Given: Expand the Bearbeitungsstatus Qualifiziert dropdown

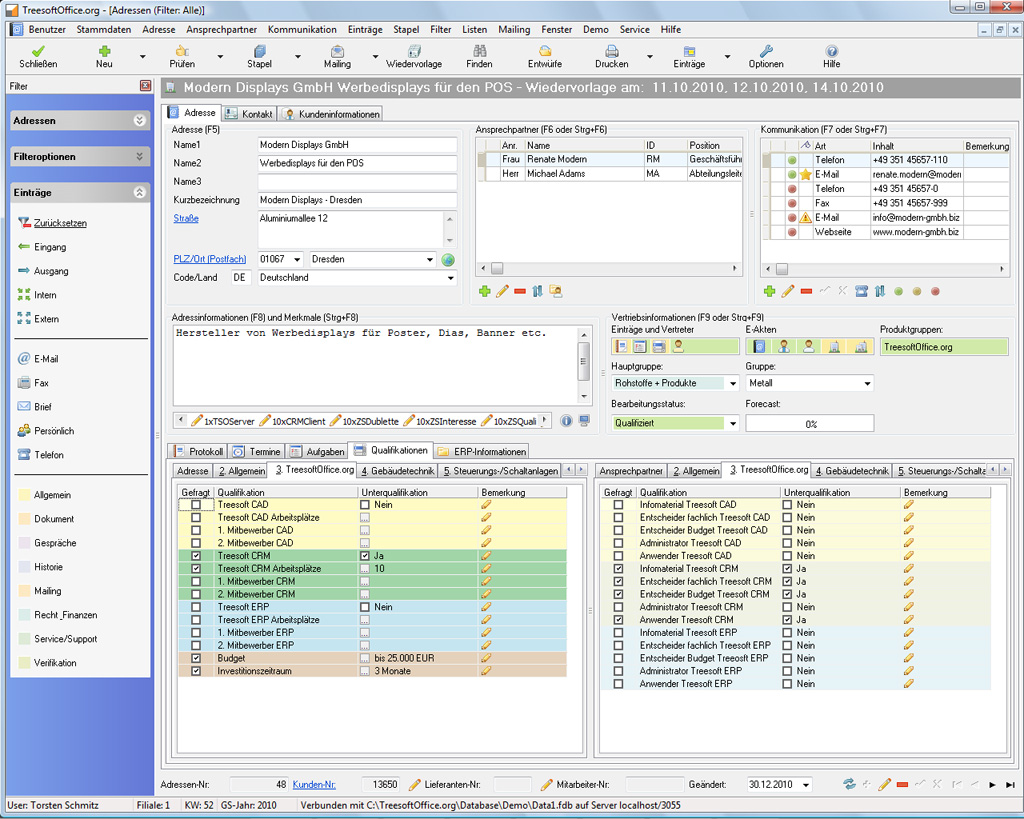Looking at the screenshot, I should (x=733, y=423).
